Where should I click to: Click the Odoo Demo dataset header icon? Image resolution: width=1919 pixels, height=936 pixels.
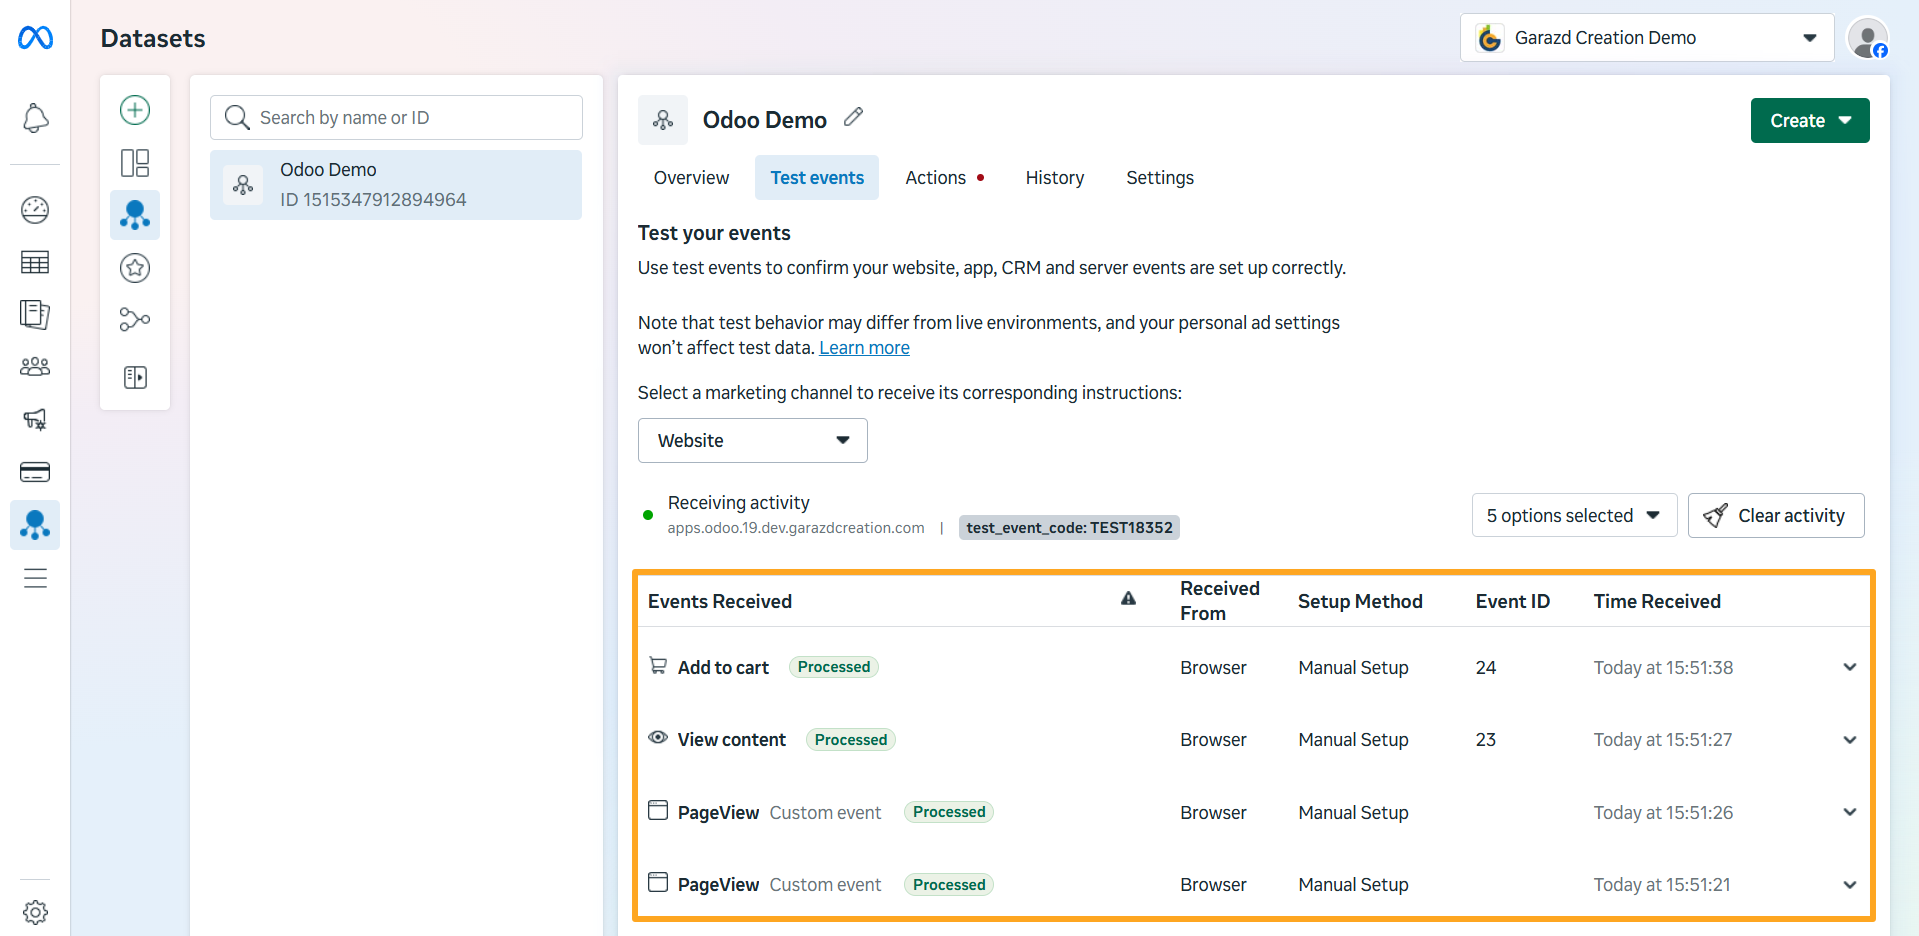tap(663, 120)
